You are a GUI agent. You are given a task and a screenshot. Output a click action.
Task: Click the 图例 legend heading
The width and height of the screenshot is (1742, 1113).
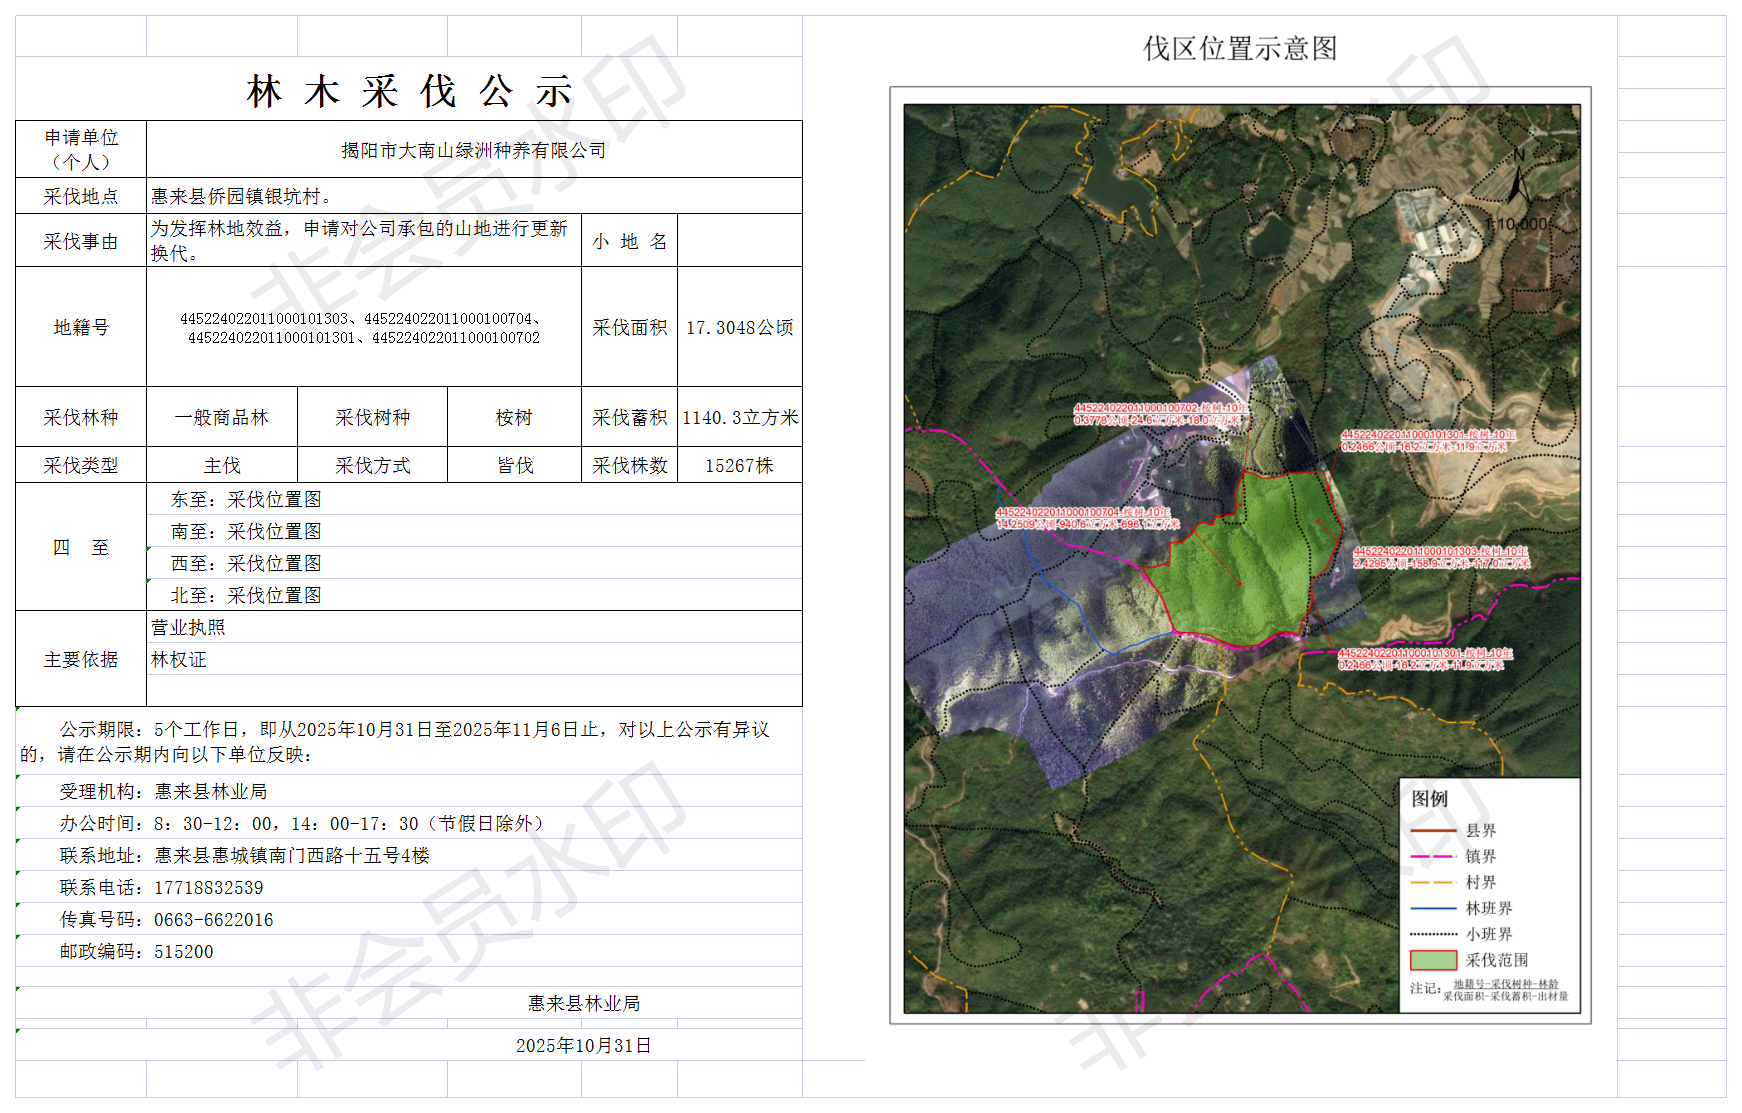pyautogui.click(x=1429, y=798)
